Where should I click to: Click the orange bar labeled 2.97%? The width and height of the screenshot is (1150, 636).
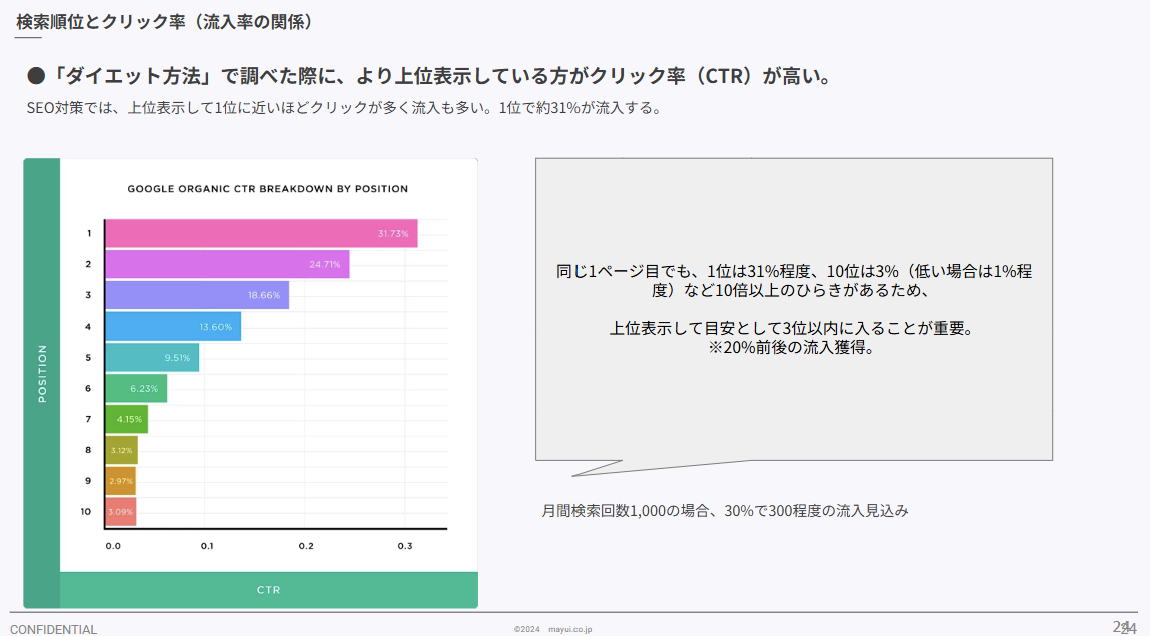click(x=120, y=481)
